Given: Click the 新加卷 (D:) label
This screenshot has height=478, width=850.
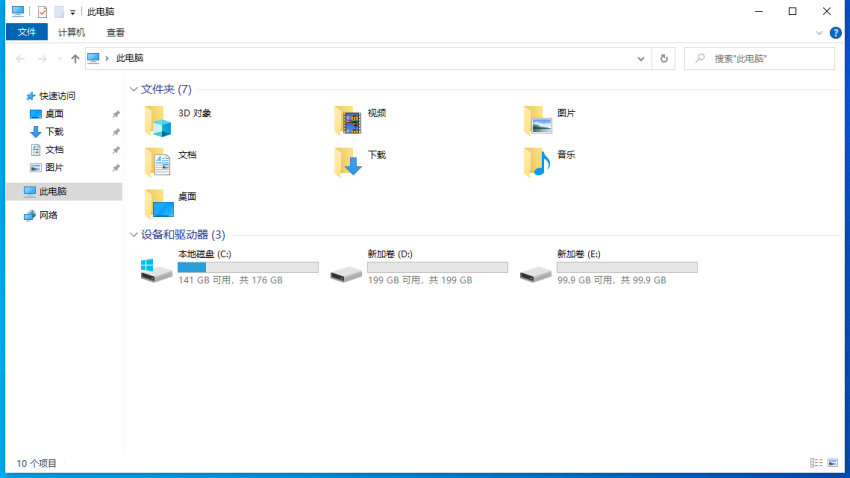Looking at the screenshot, I should coord(390,254).
